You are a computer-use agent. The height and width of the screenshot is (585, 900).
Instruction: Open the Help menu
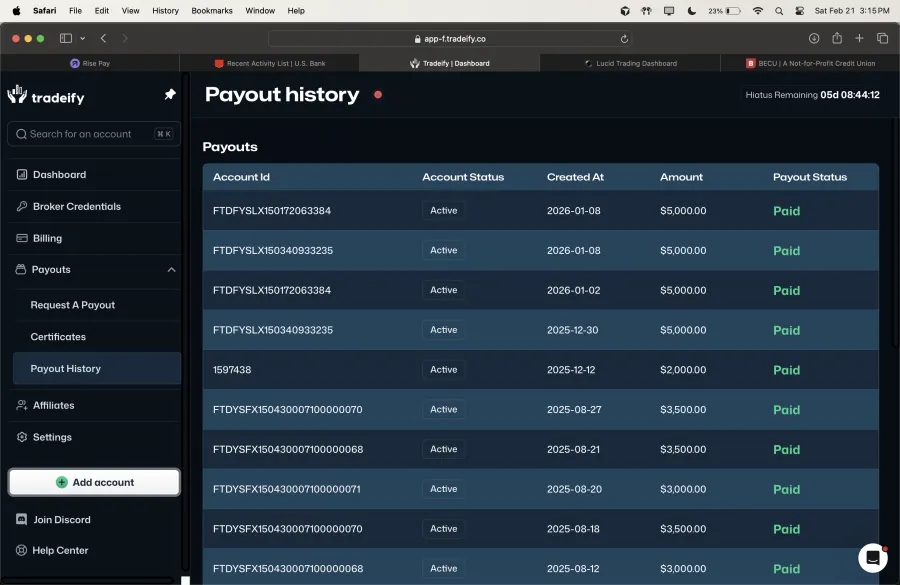coord(296,10)
